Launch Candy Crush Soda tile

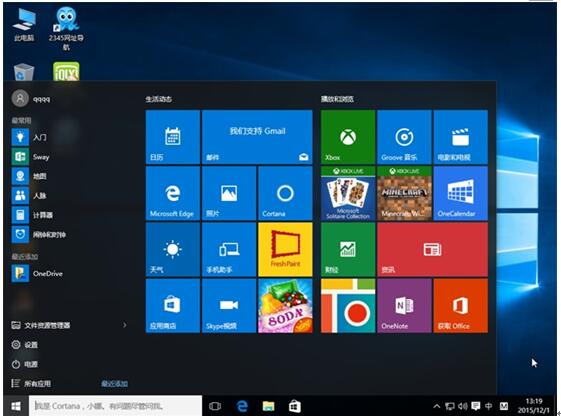[x=285, y=306]
